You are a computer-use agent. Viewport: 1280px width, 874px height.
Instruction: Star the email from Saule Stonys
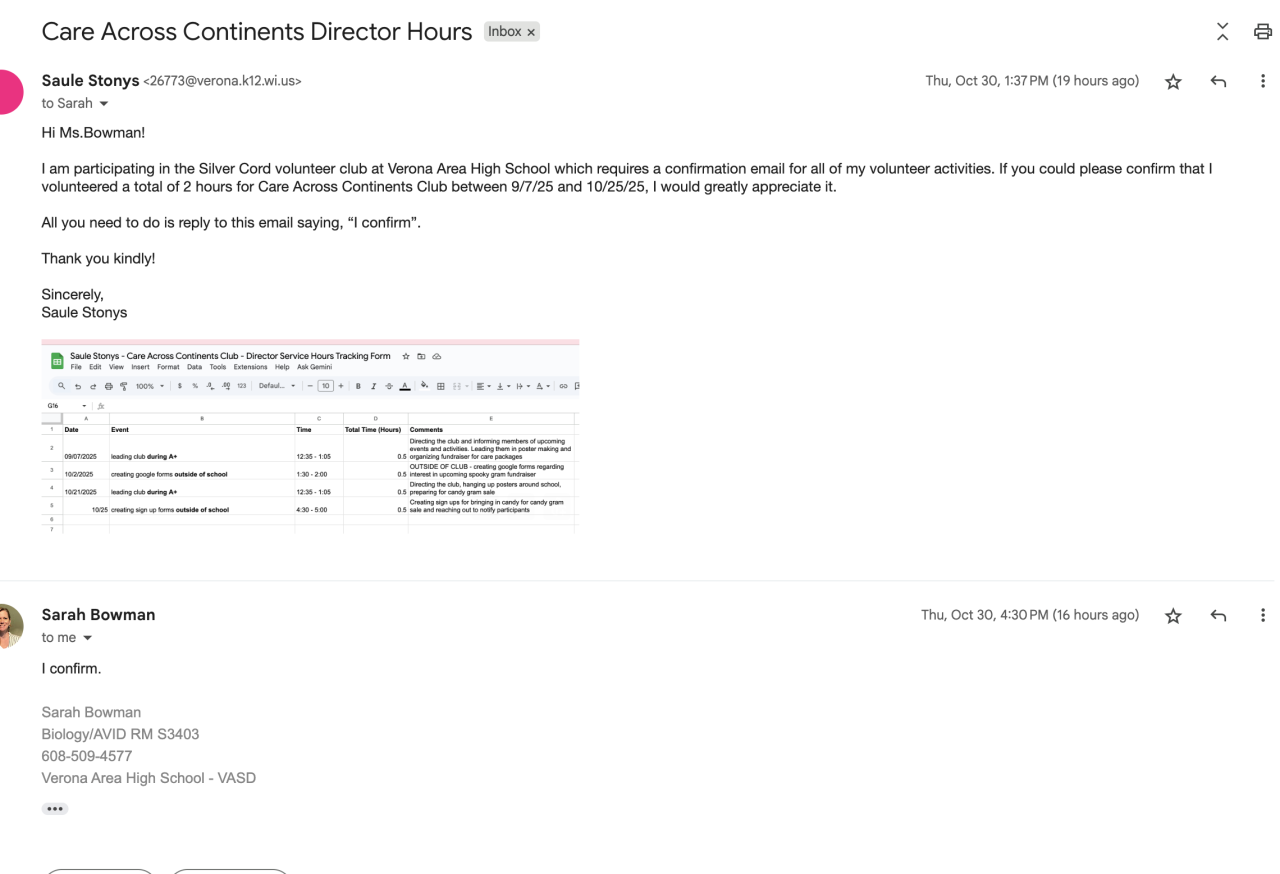pos(1173,82)
